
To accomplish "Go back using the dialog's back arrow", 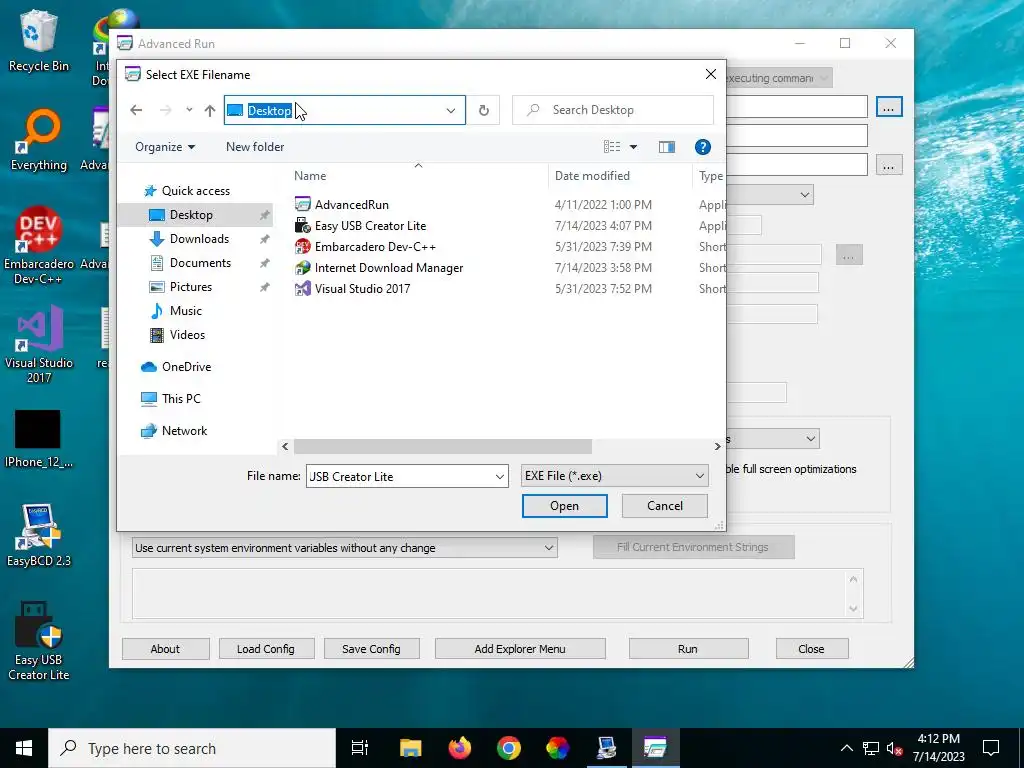I will 136,110.
